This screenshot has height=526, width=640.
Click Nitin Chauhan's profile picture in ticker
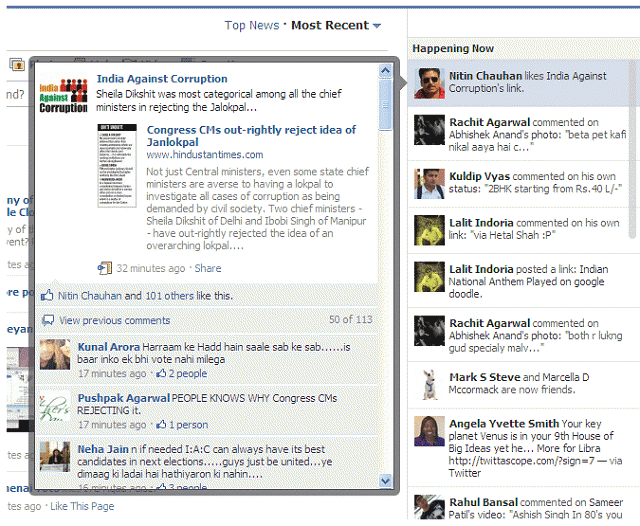click(430, 83)
